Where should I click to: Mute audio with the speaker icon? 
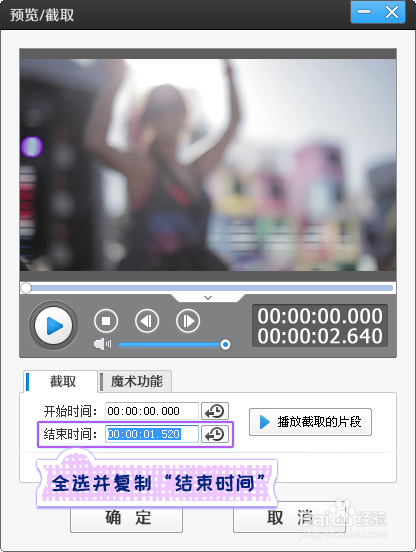(x=102, y=344)
